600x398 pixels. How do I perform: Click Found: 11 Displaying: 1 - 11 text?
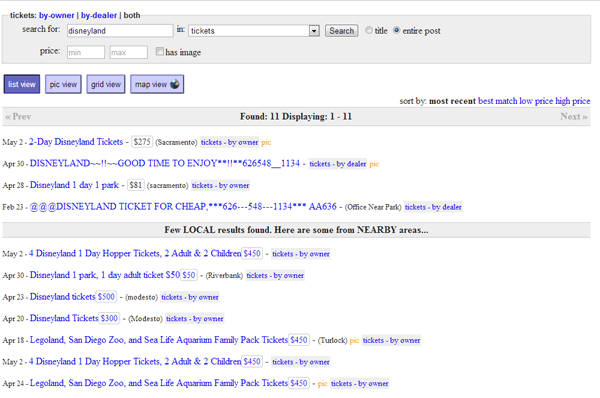[296, 116]
